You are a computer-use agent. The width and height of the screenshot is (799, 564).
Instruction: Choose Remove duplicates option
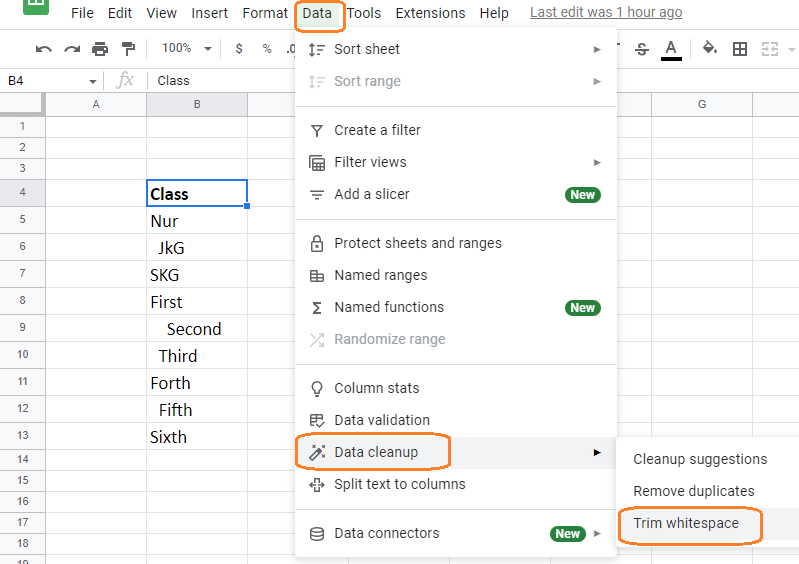694,491
